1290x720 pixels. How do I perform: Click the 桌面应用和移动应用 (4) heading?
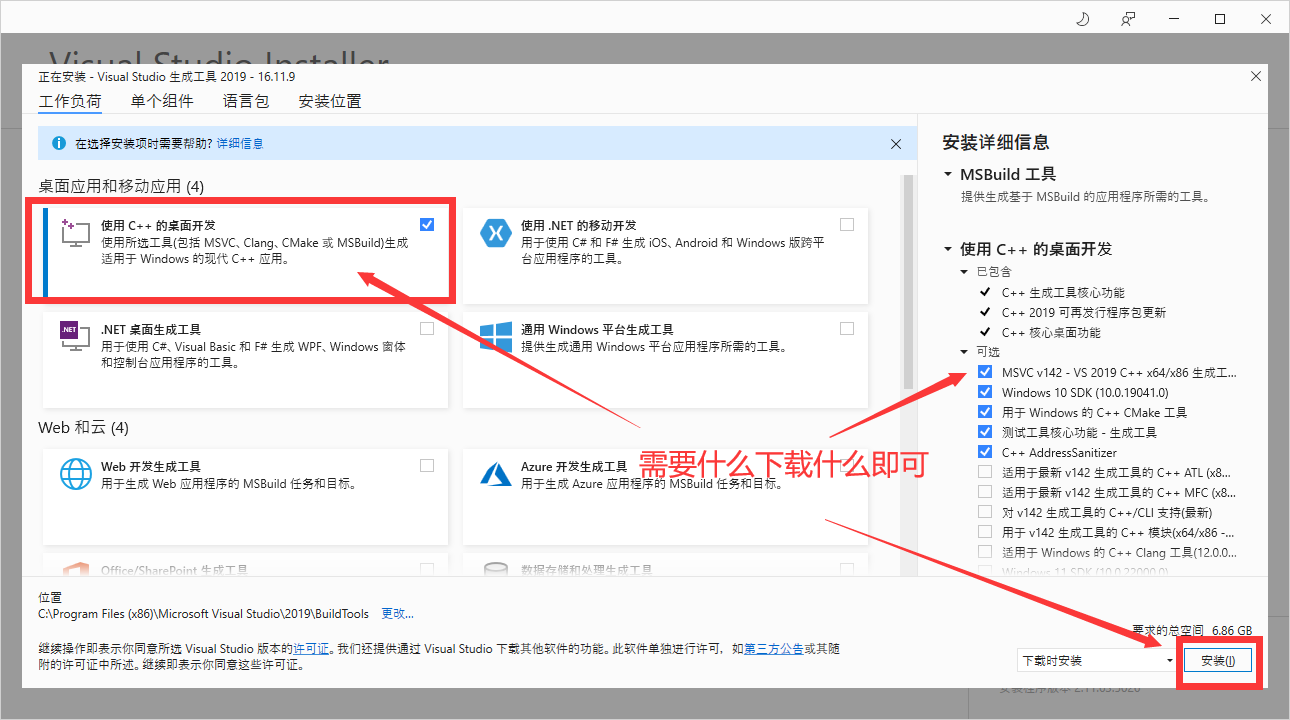coord(121,186)
